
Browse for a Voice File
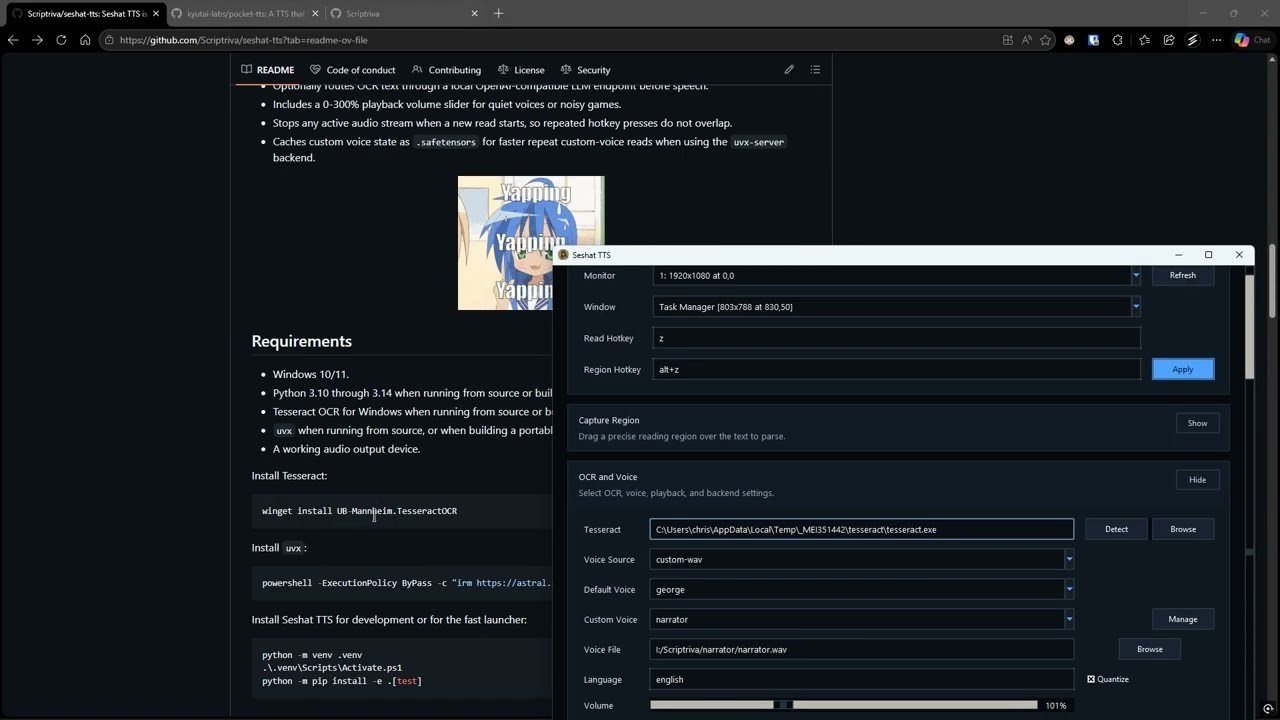pyautogui.click(x=1149, y=649)
